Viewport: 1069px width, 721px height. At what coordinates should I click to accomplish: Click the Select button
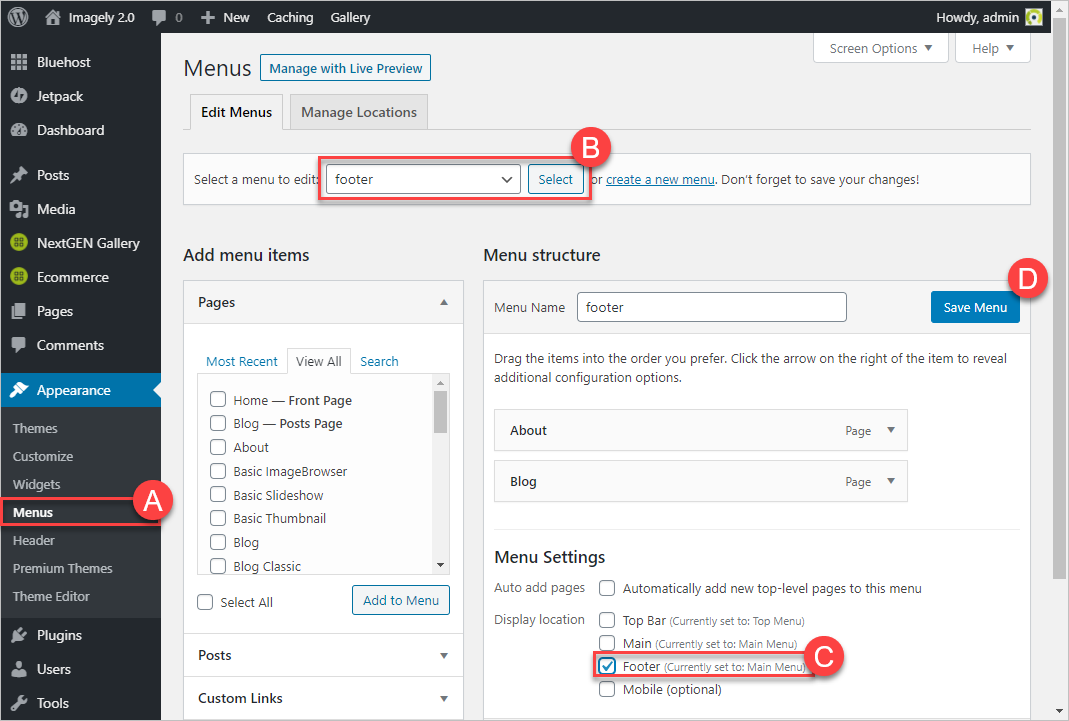[x=555, y=179]
